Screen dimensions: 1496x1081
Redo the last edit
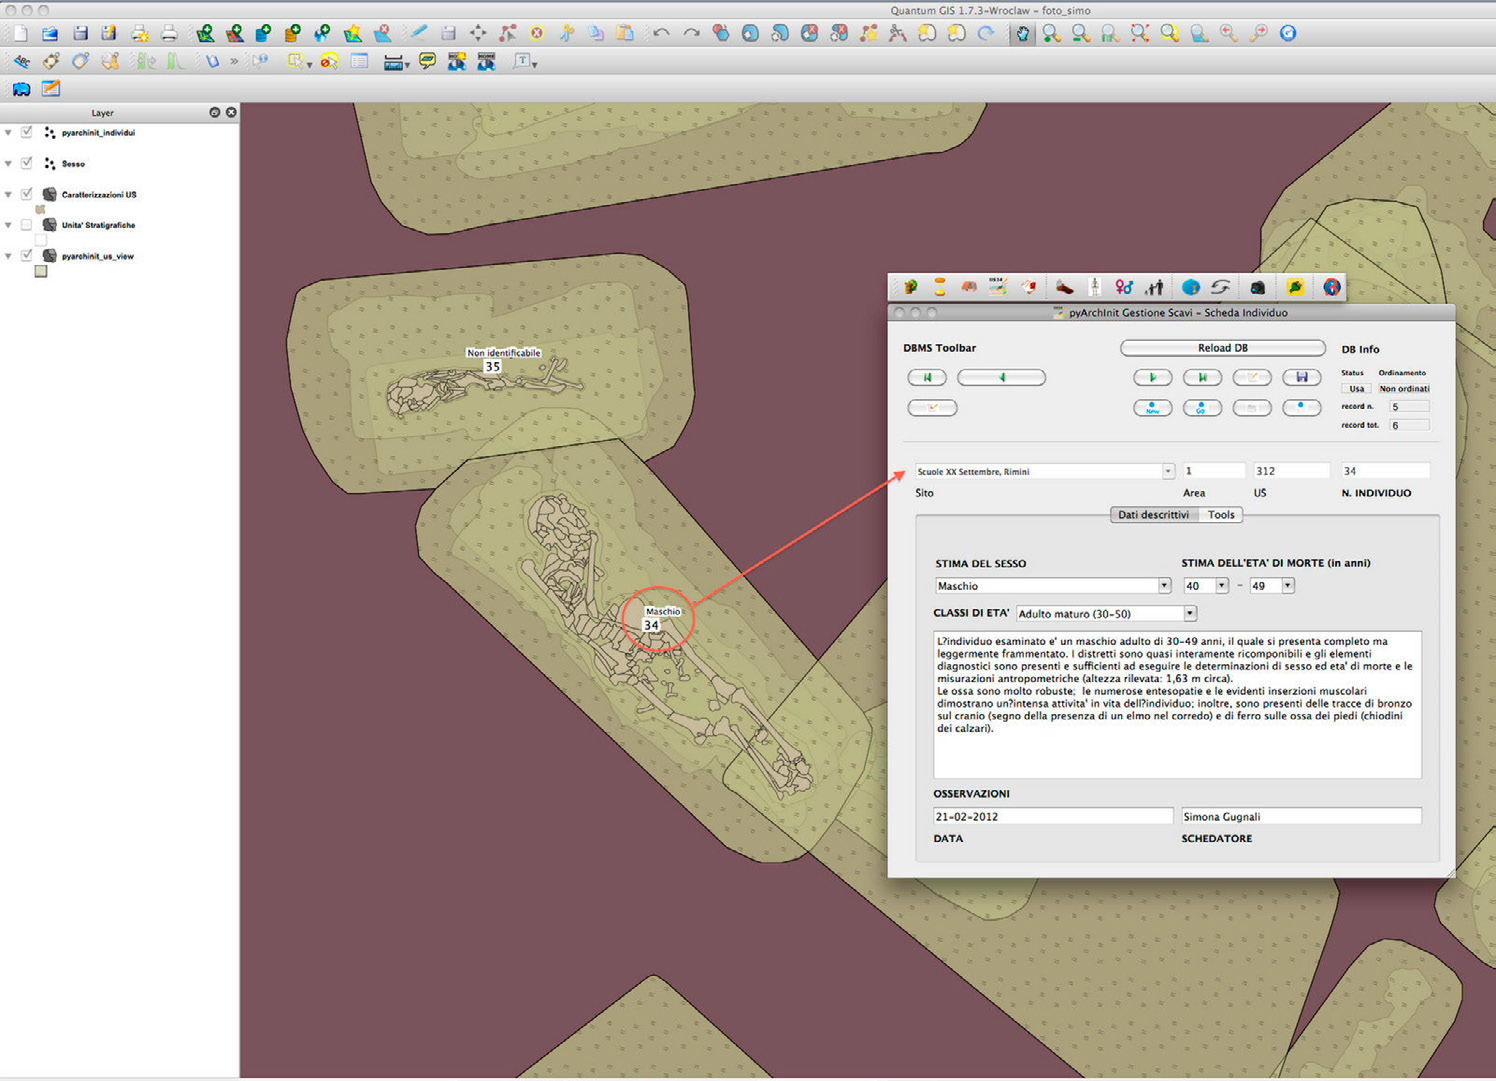pos(691,33)
